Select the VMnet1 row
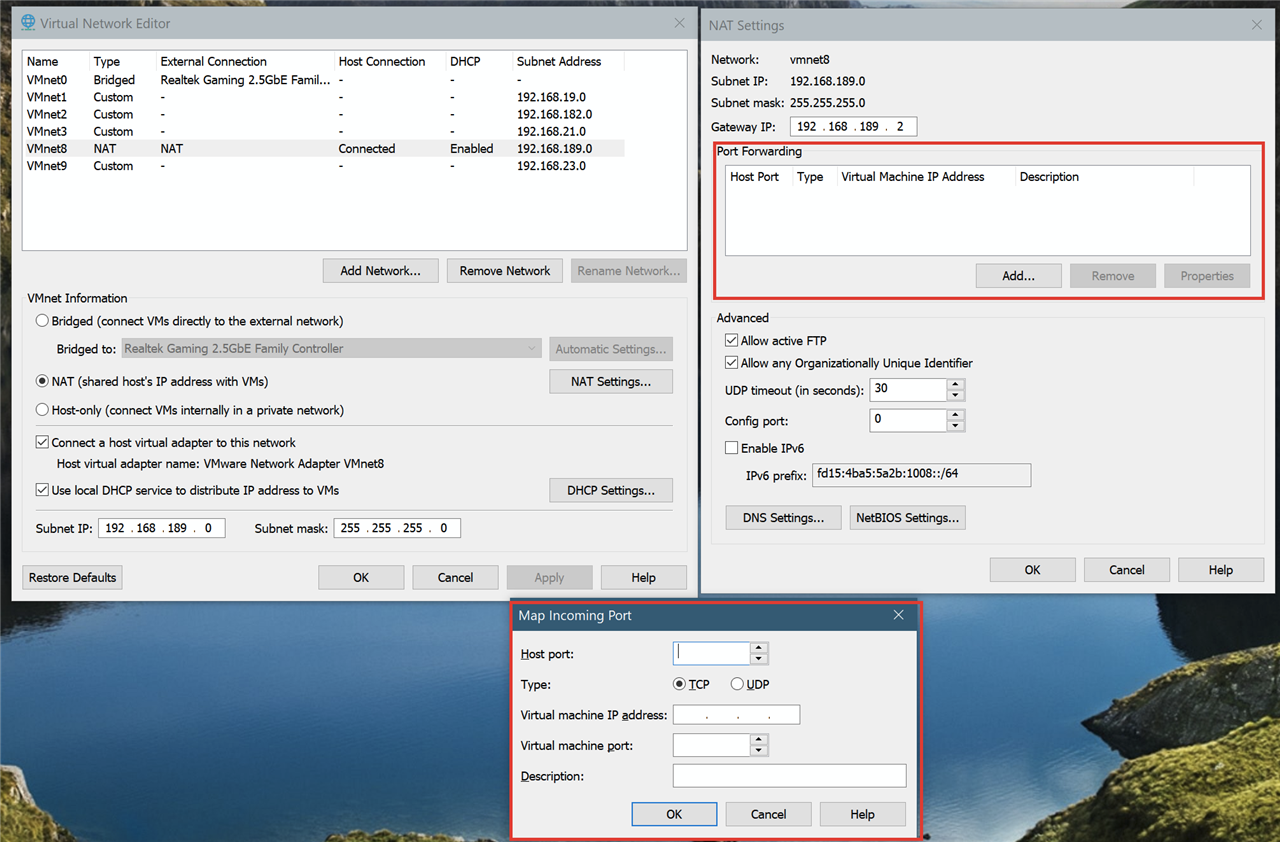1280x842 pixels. coord(325,97)
